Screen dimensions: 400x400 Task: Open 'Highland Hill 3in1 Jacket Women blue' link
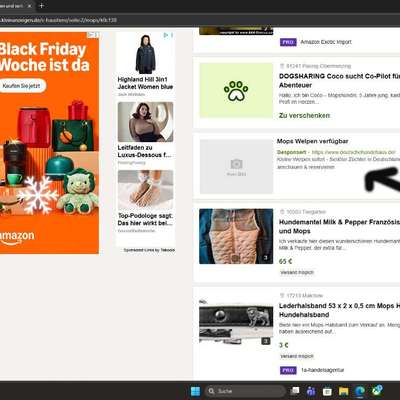[145, 83]
